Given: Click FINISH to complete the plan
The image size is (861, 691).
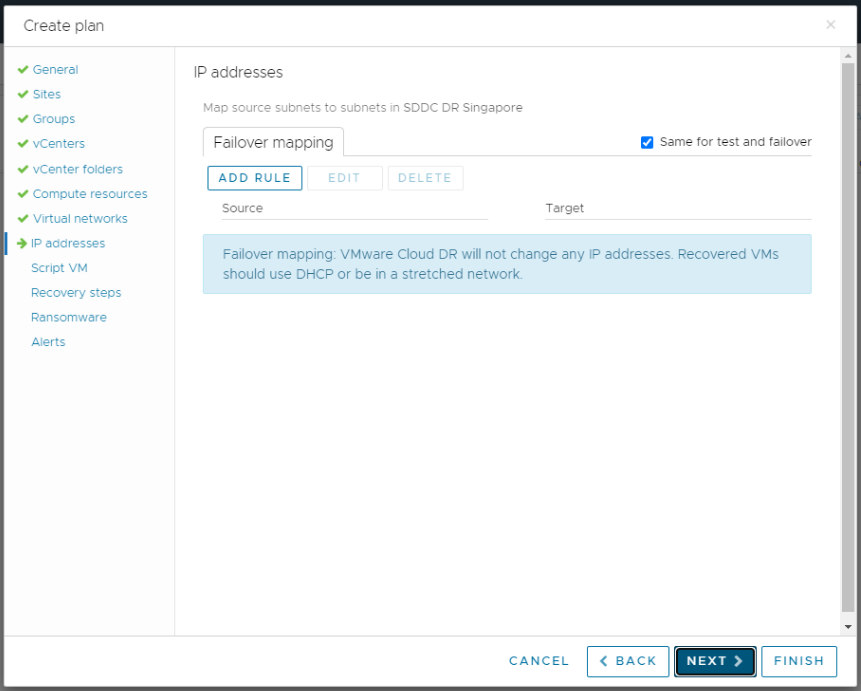Looking at the screenshot, I should tap(799, 661).
